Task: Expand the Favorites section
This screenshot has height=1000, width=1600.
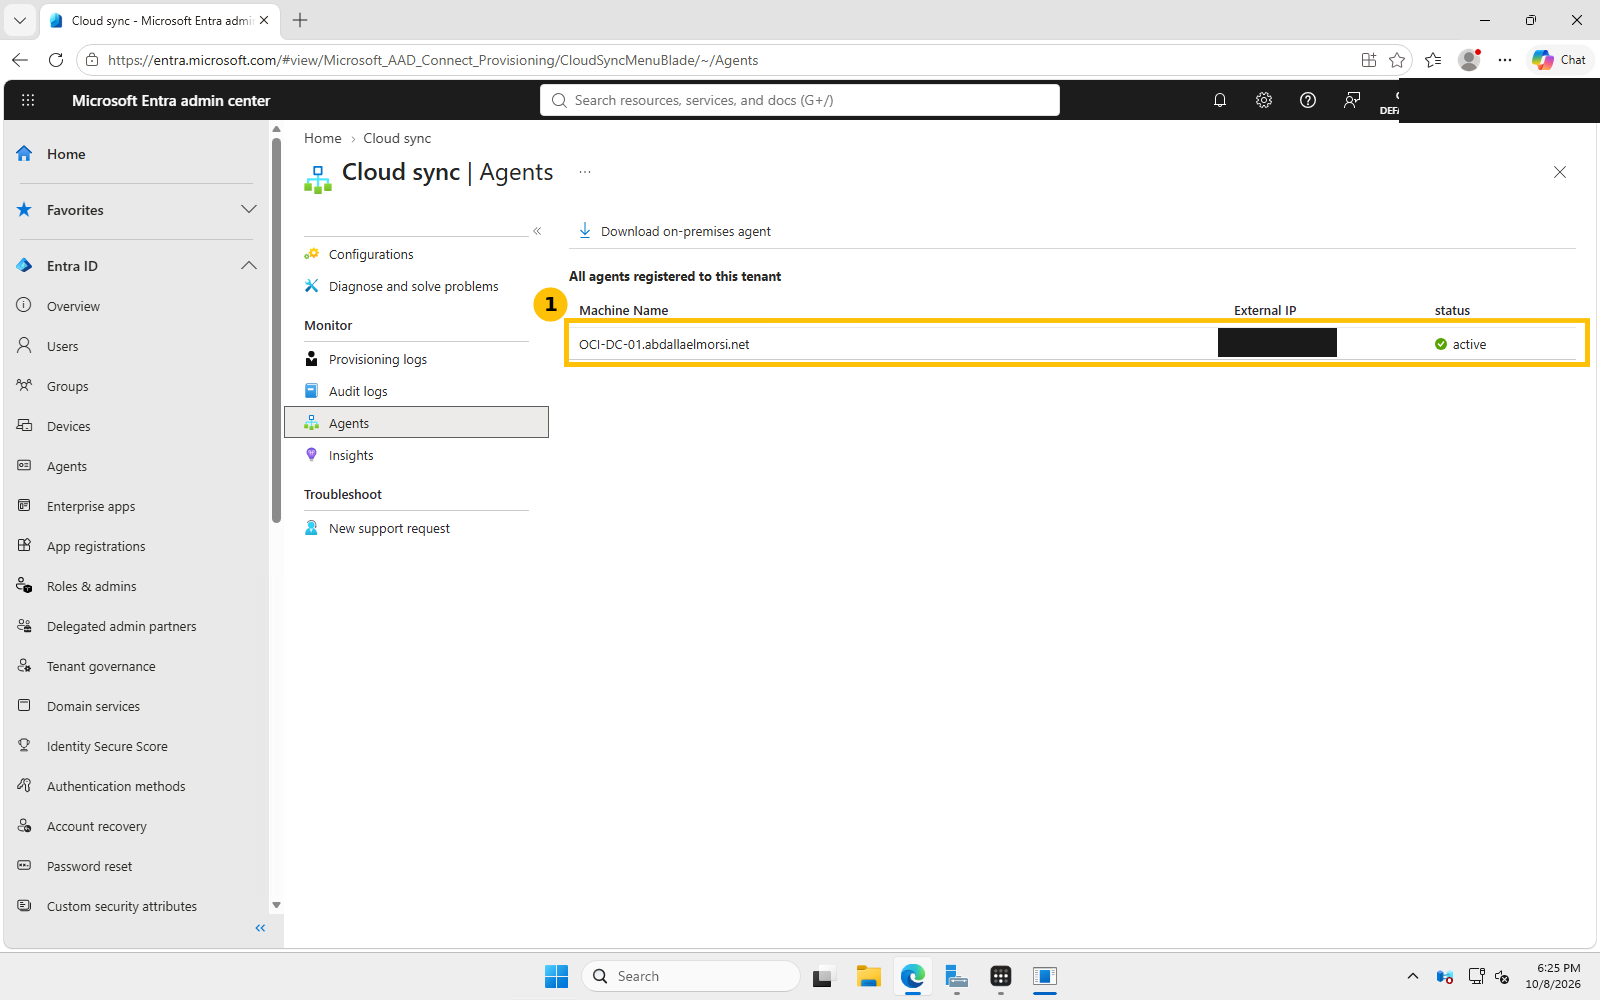Action: pos(249,210)
